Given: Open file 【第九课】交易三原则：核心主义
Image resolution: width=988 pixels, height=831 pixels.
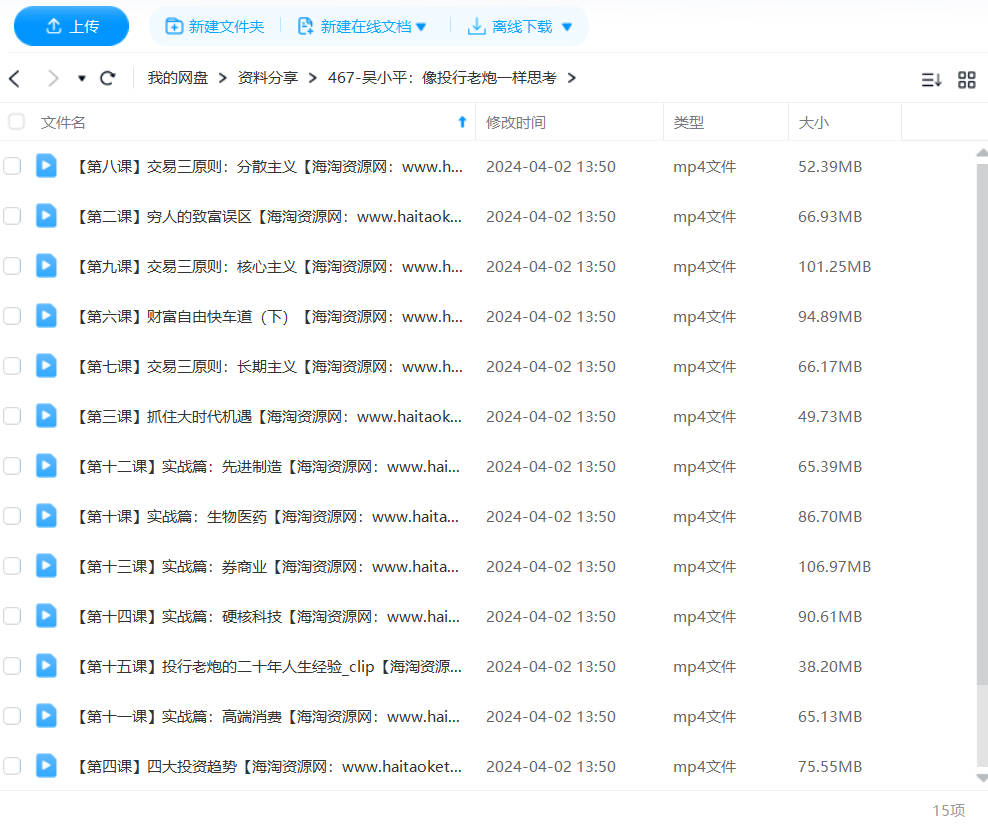Looking at the screenshot, I should (268, 266).
